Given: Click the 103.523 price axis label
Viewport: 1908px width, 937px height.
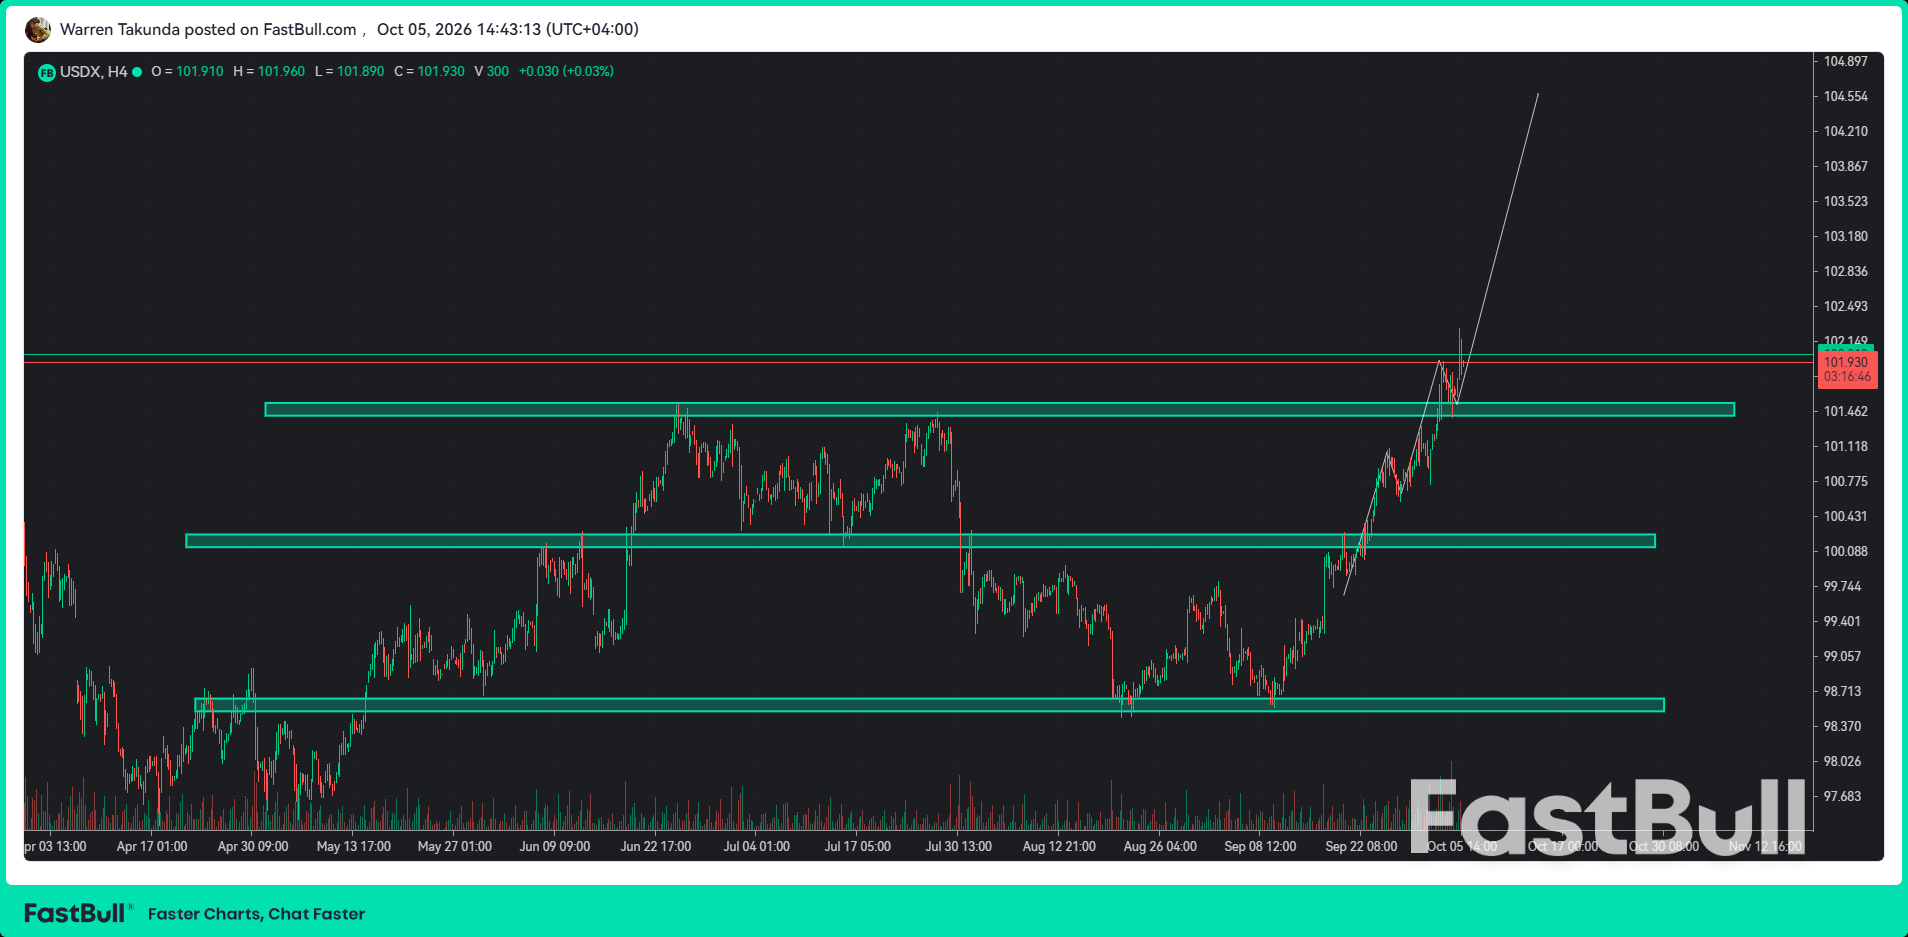Looking at the screenshot, I should coord(1845,202).
